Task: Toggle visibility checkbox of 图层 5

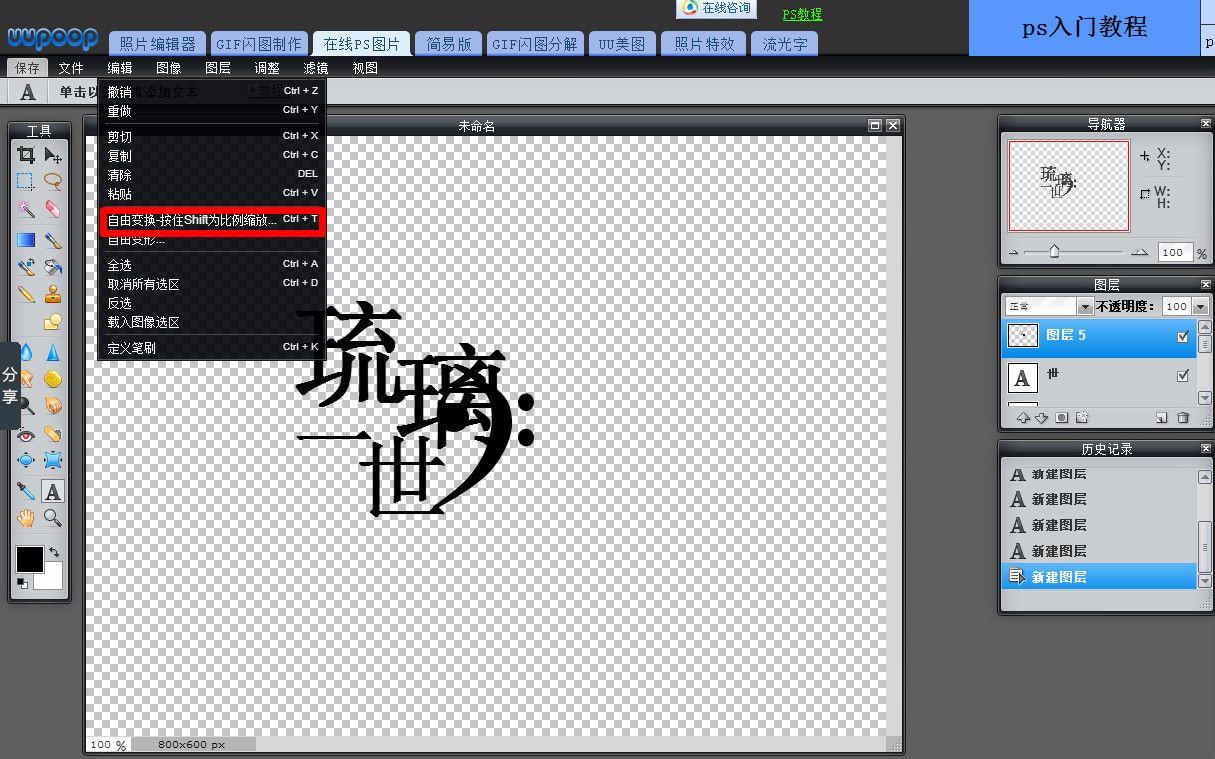Action: pos(1182,336)
